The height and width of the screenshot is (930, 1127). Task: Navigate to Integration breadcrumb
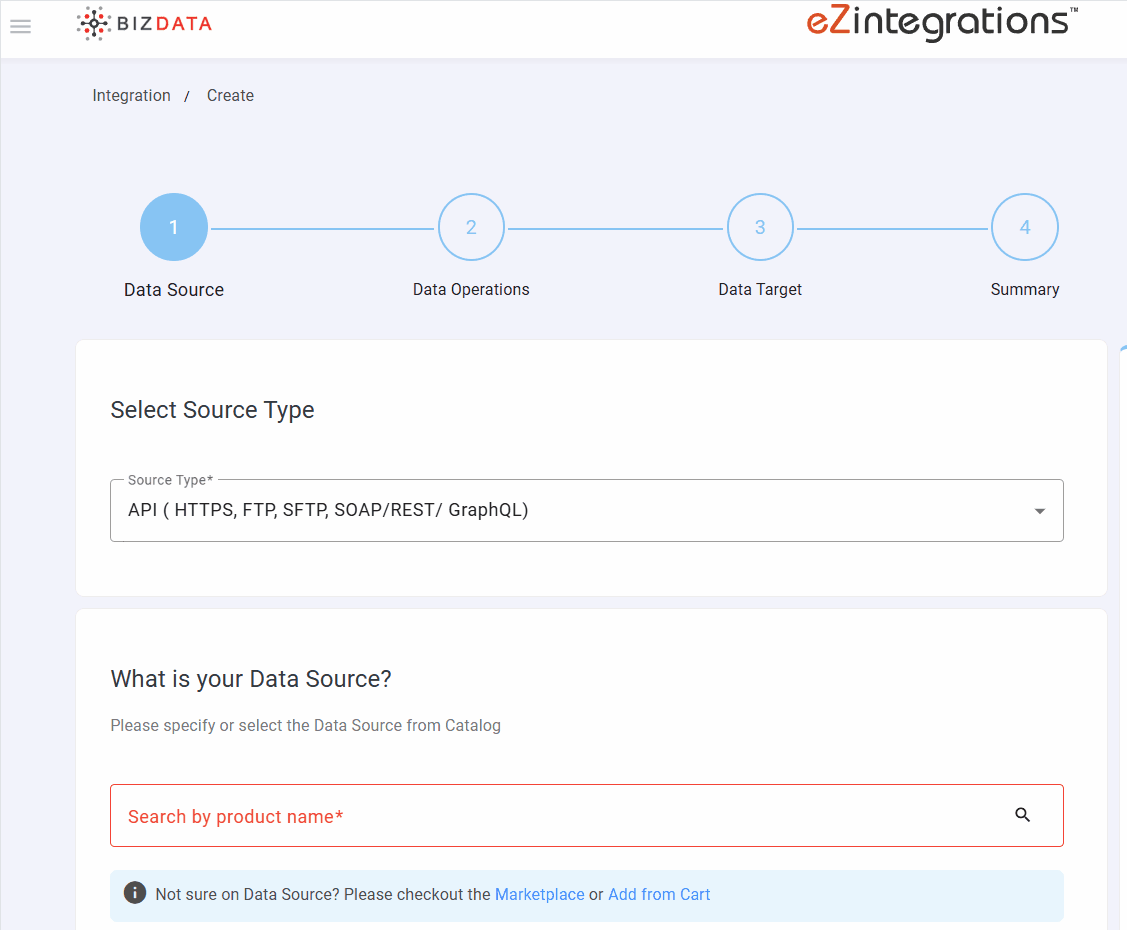[x=131, y=96]
